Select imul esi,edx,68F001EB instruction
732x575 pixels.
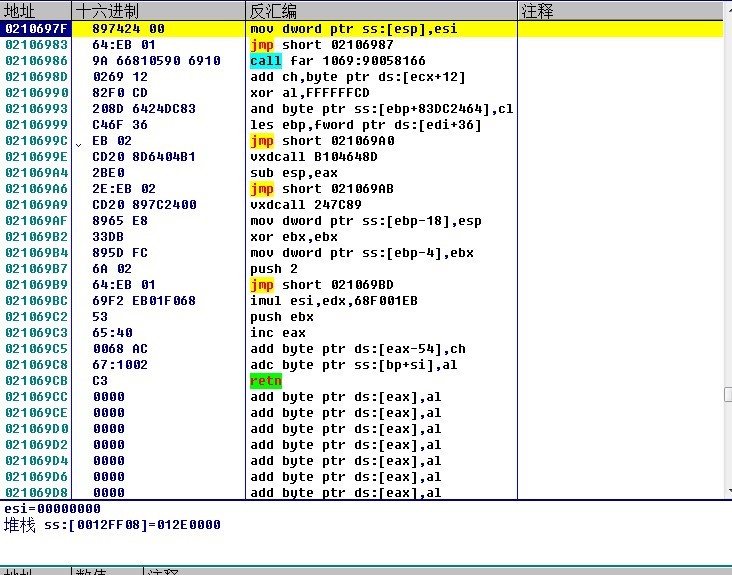[x=334, y=301]
